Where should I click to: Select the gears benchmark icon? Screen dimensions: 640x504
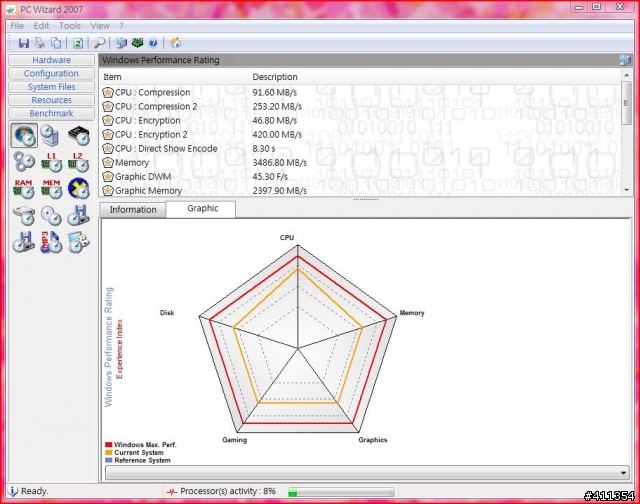click(x=24, y=162)
